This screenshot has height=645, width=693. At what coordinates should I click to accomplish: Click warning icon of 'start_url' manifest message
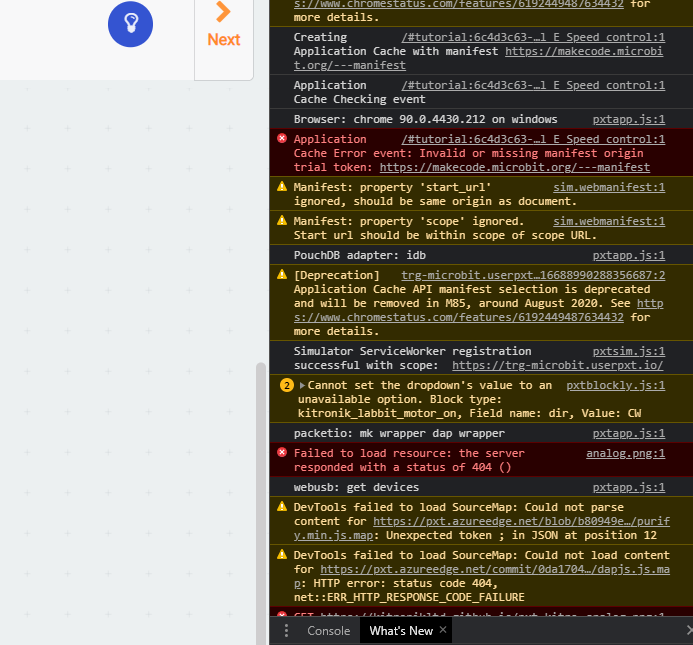pyautogui.click(x=282, y=187)
